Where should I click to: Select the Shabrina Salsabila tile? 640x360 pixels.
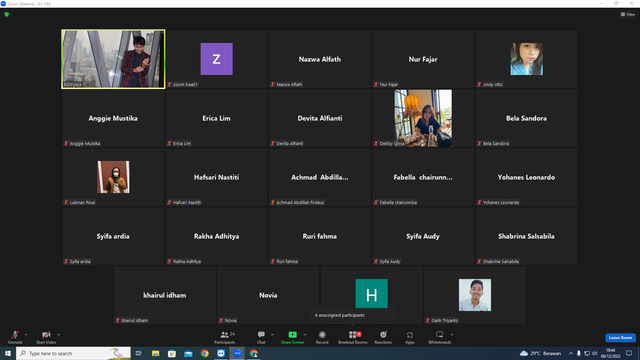526,236
